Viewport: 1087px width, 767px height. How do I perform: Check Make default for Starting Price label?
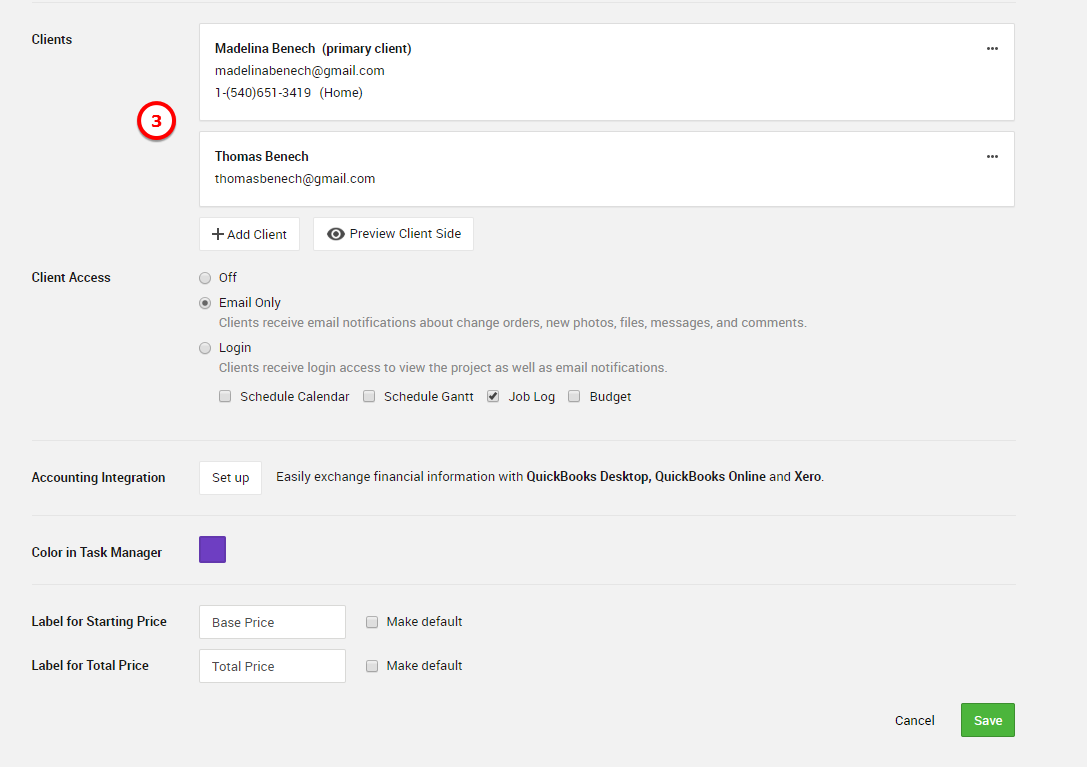coord(372,622)
